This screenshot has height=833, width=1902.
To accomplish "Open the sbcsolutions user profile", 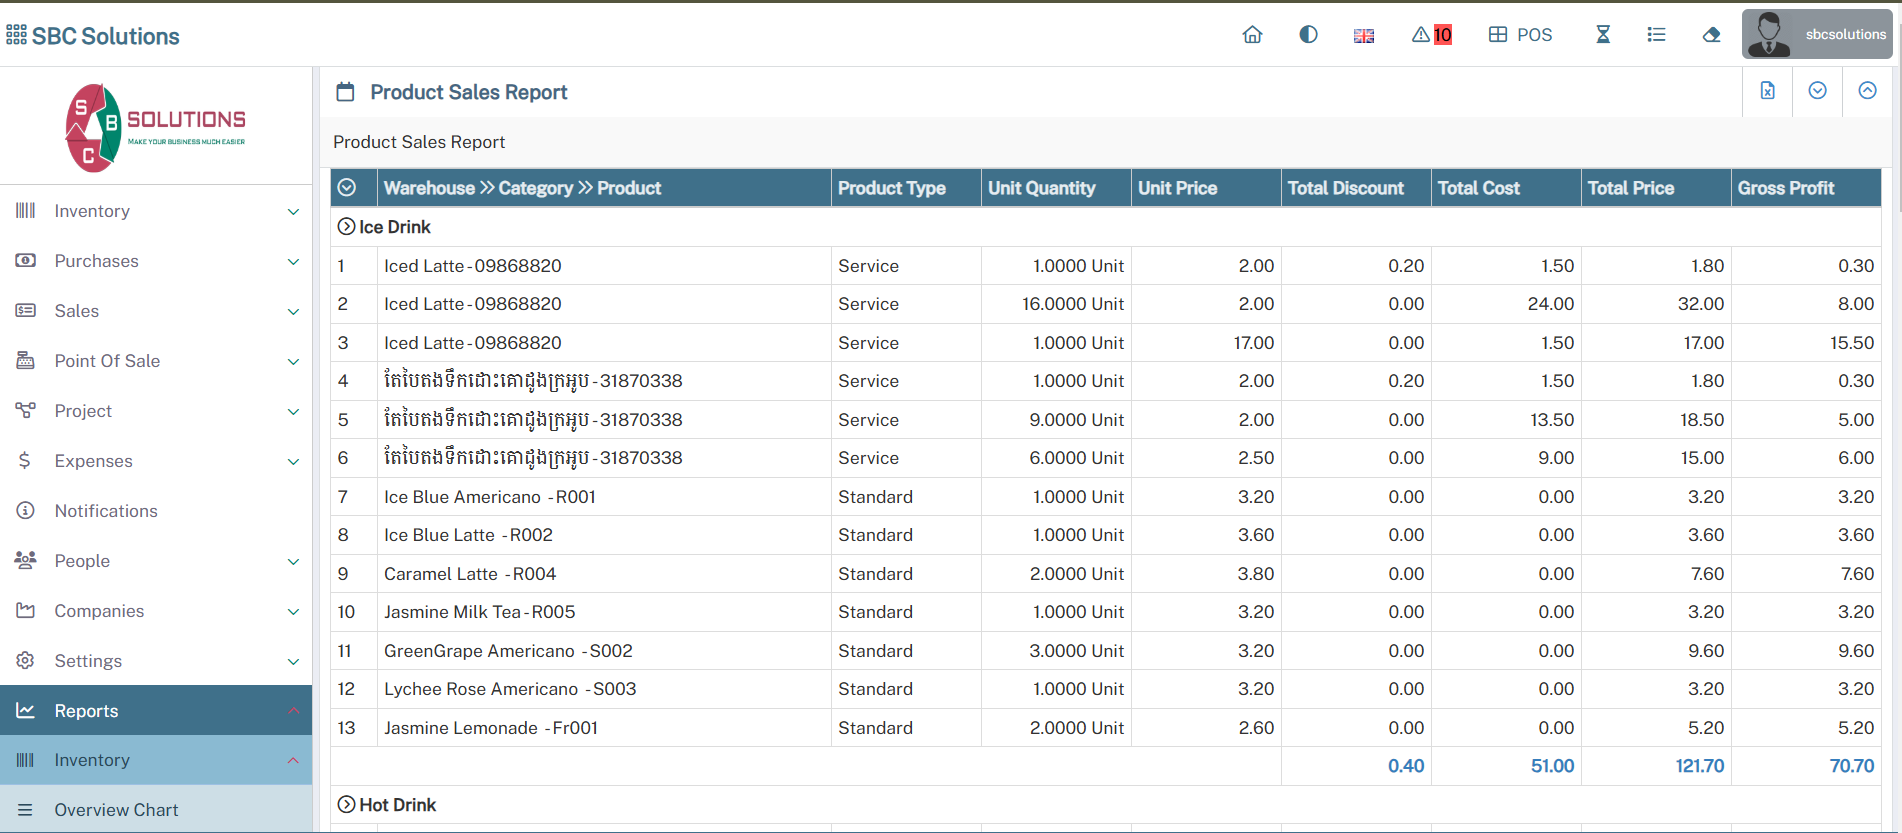I will coord(1817,35).
